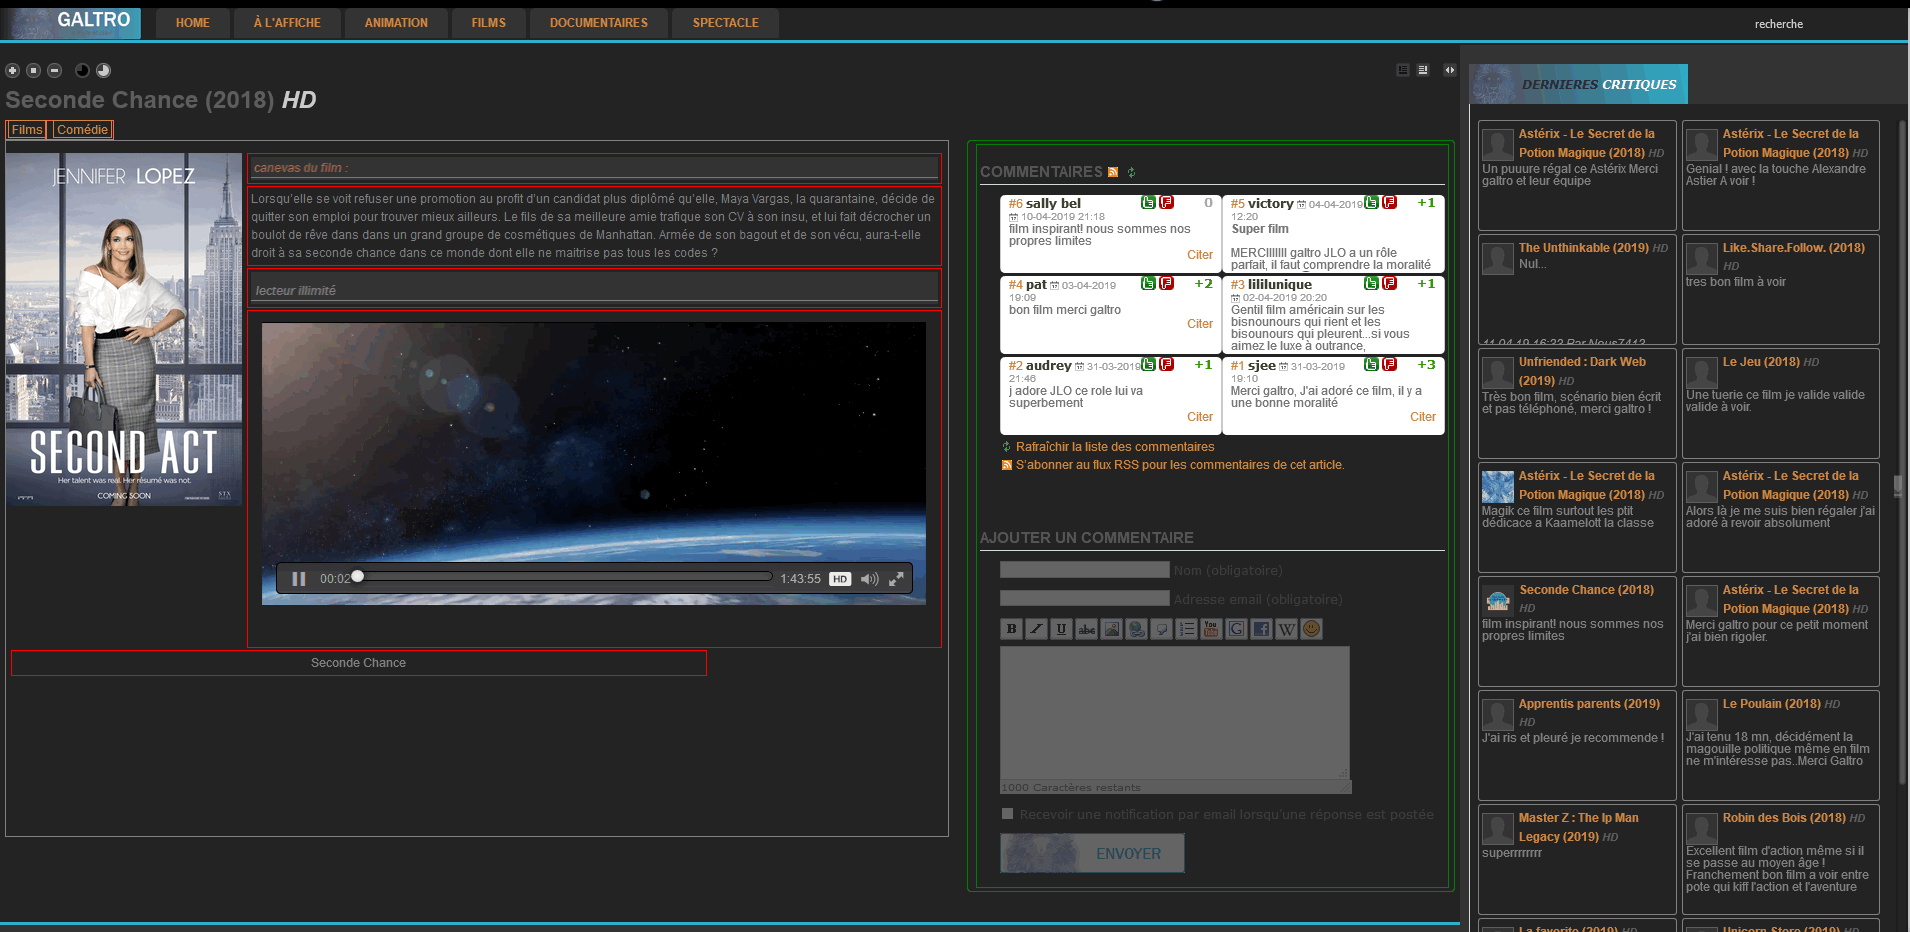This screenshot has height=932, width=1910.
Task: Open Robin des Bois (2018) review link
Action: coord(1784,818)
